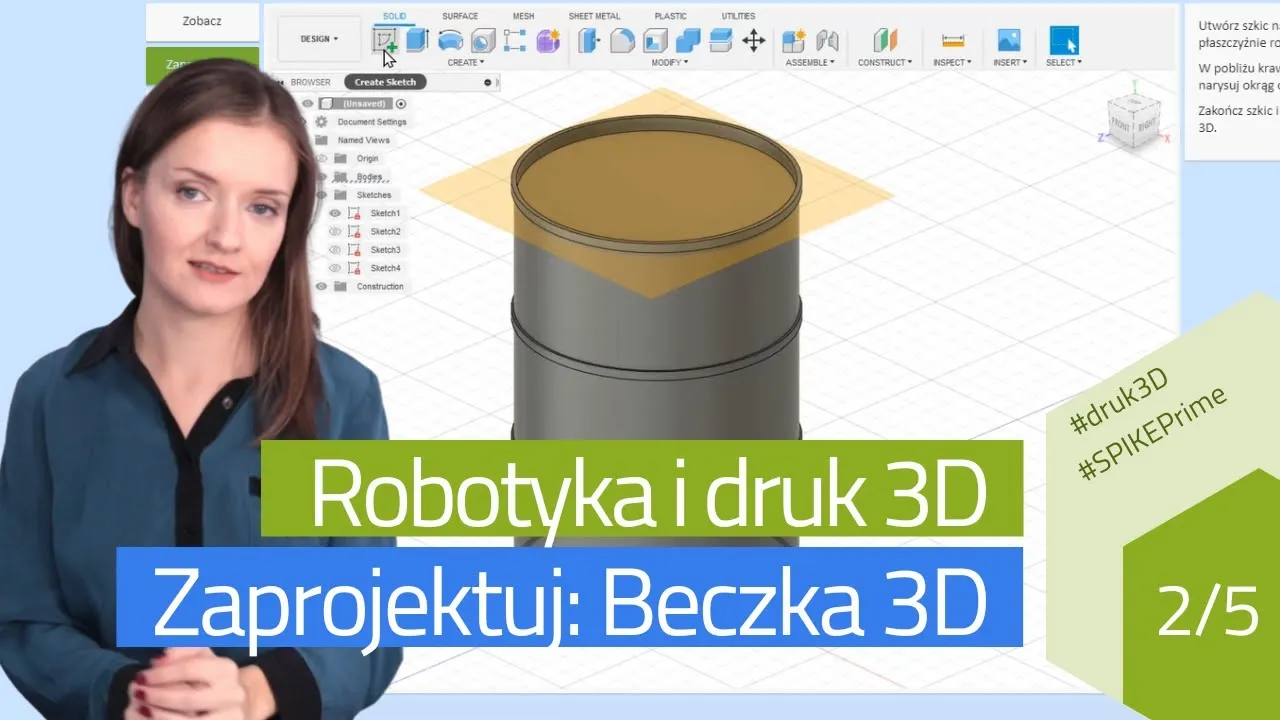
Task: Toggle visibility of the Origin folder
Action: pyautogui.click(x=320, y=158)
